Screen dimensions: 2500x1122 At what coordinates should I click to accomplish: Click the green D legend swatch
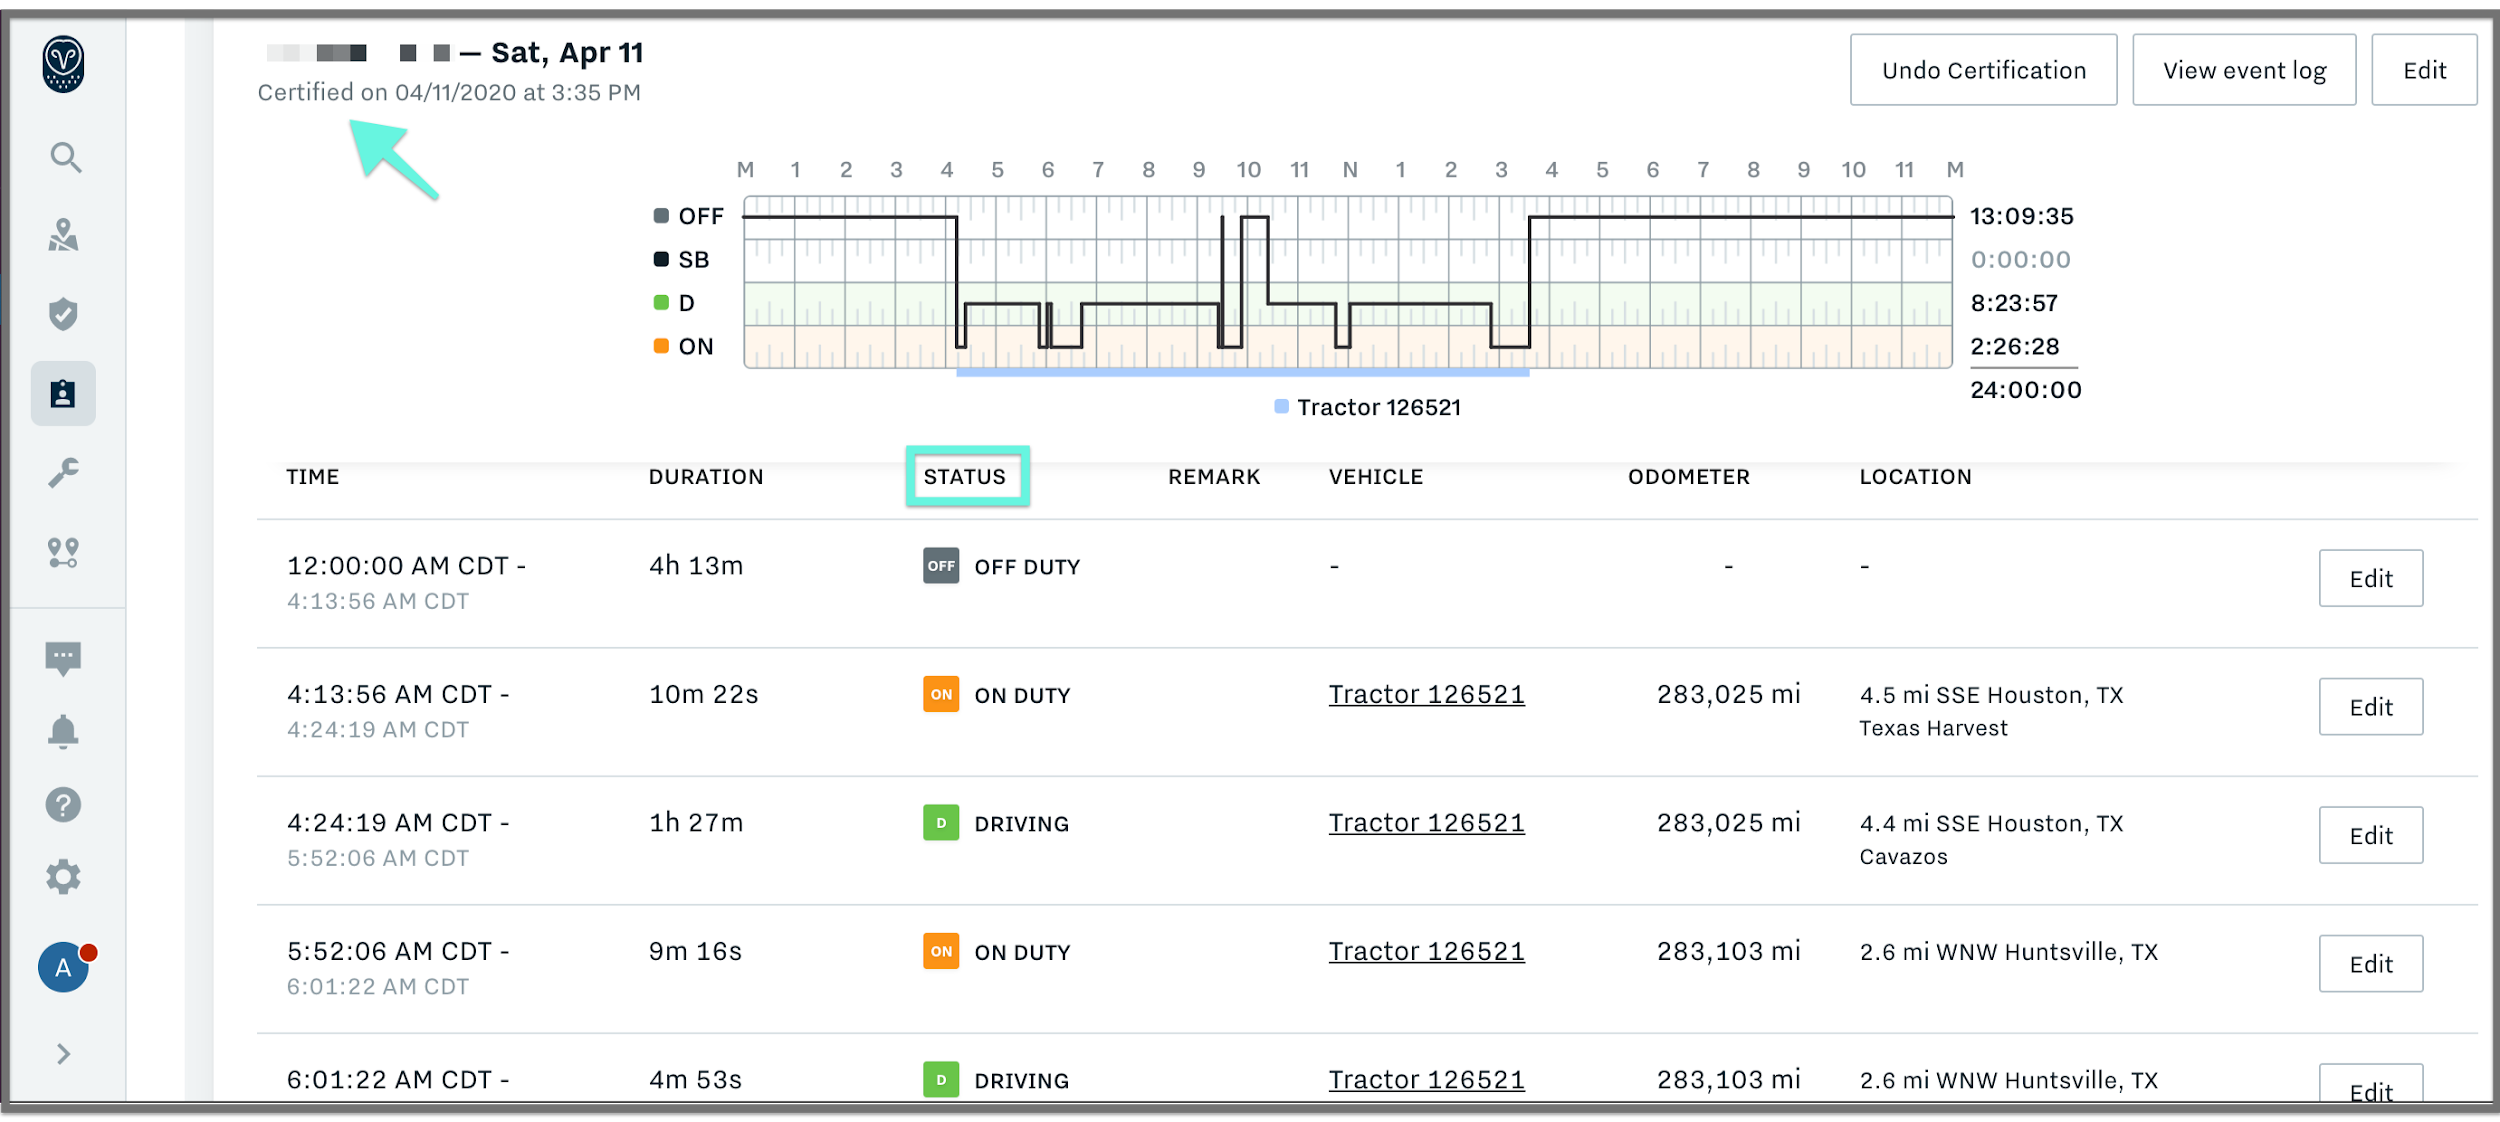pyautogui.click(x=661, y=303)
